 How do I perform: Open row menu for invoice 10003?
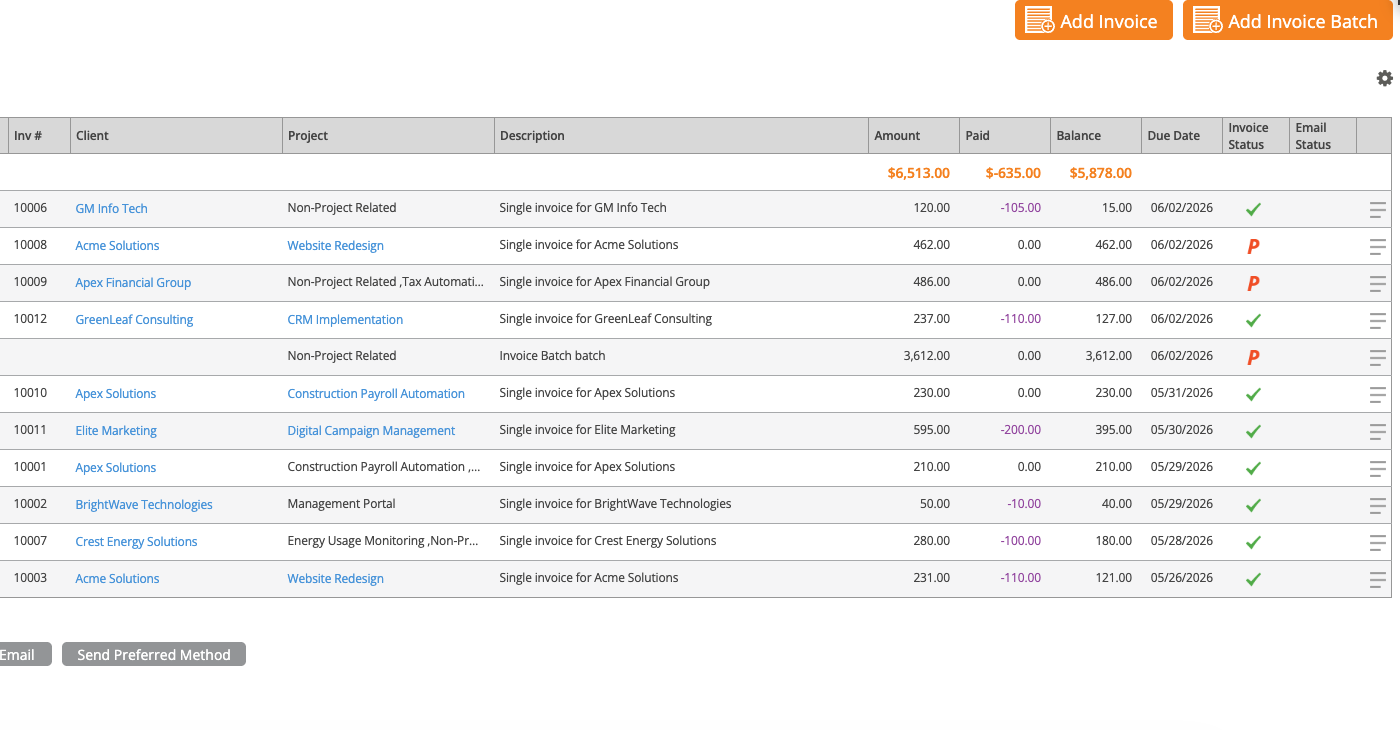click(1378, 579)
